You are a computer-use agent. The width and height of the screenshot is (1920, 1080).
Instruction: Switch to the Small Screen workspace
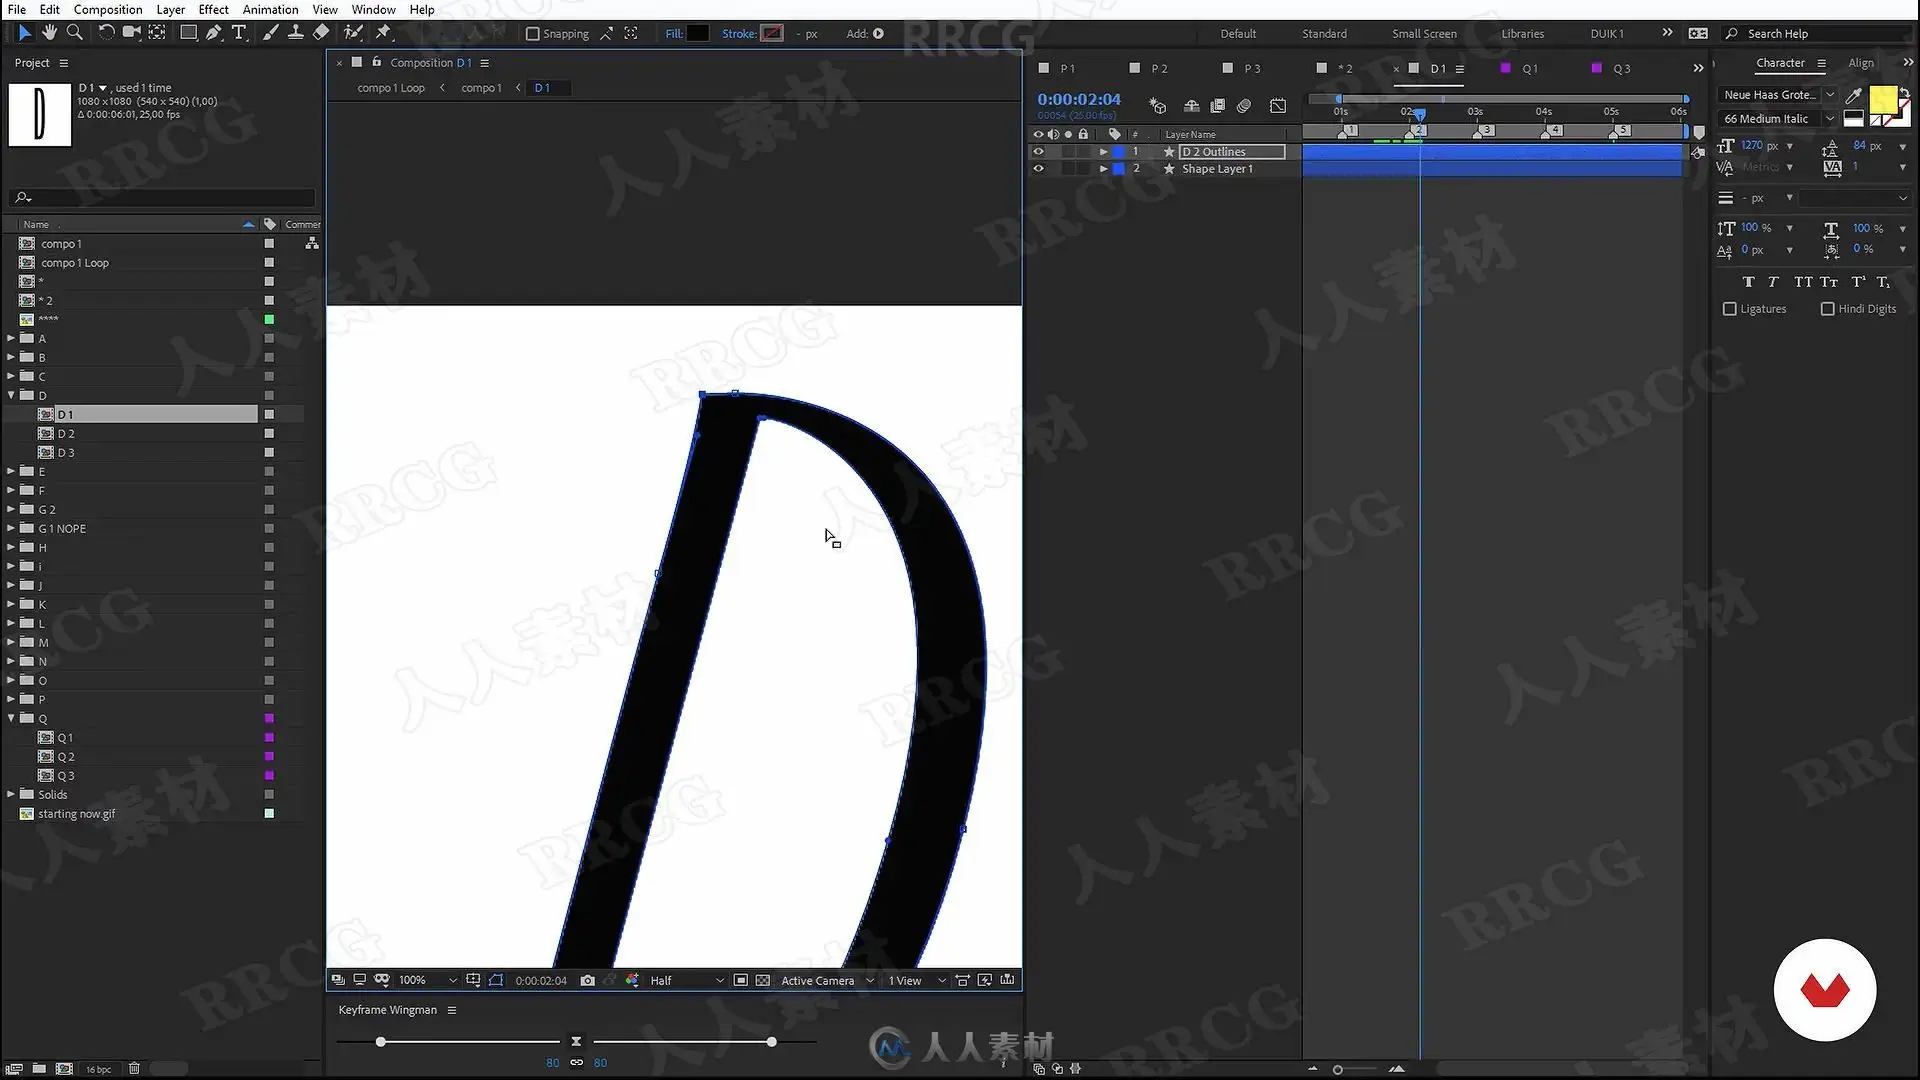pos(1424,34)
